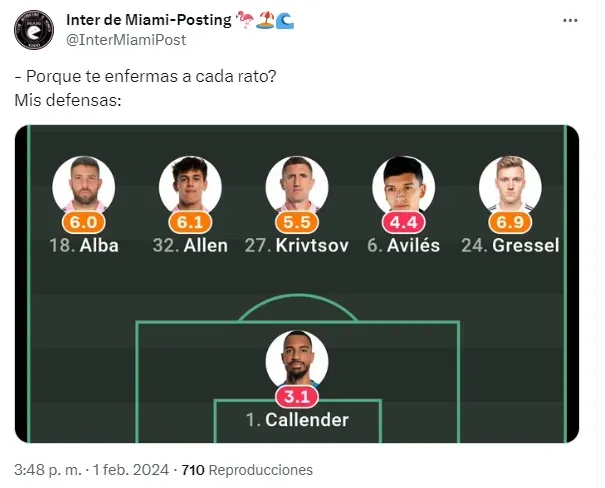The width and height of the screenshot is (605, 488).
Task: Click Gressel's 6.9 rating badge
Action: click(x=510, y=221)
